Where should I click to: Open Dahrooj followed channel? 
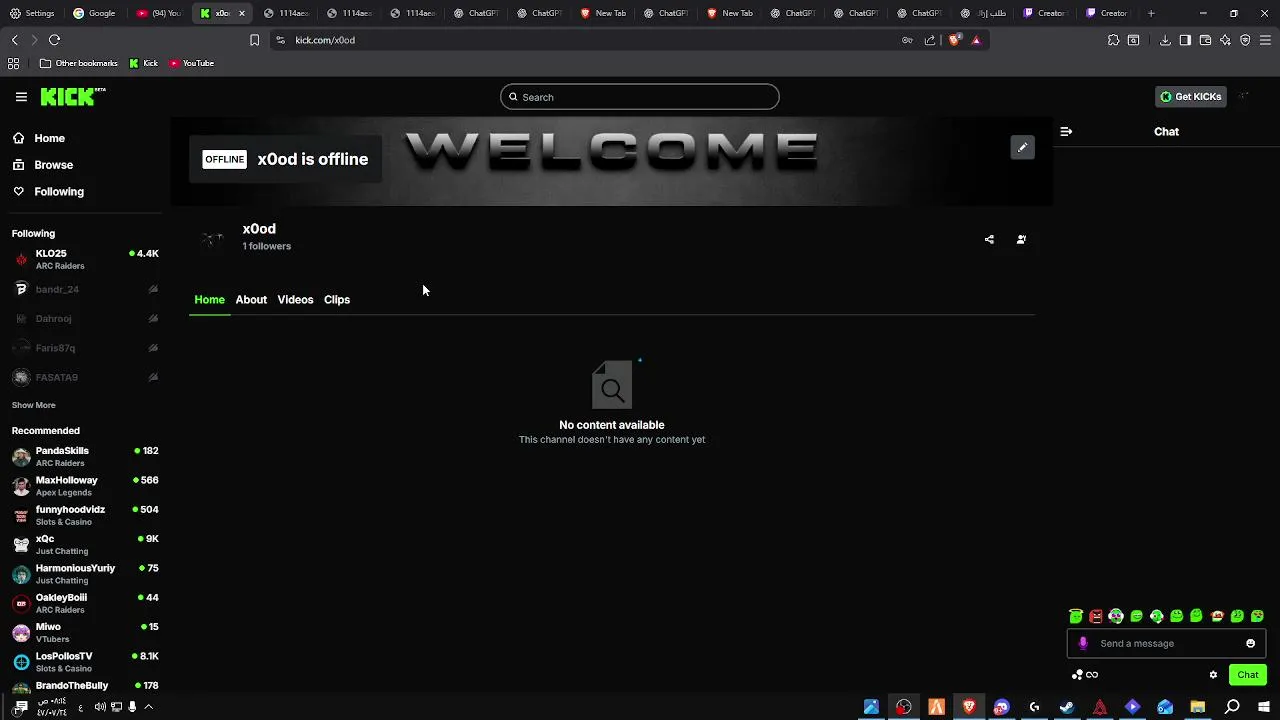tap(85, 318)
